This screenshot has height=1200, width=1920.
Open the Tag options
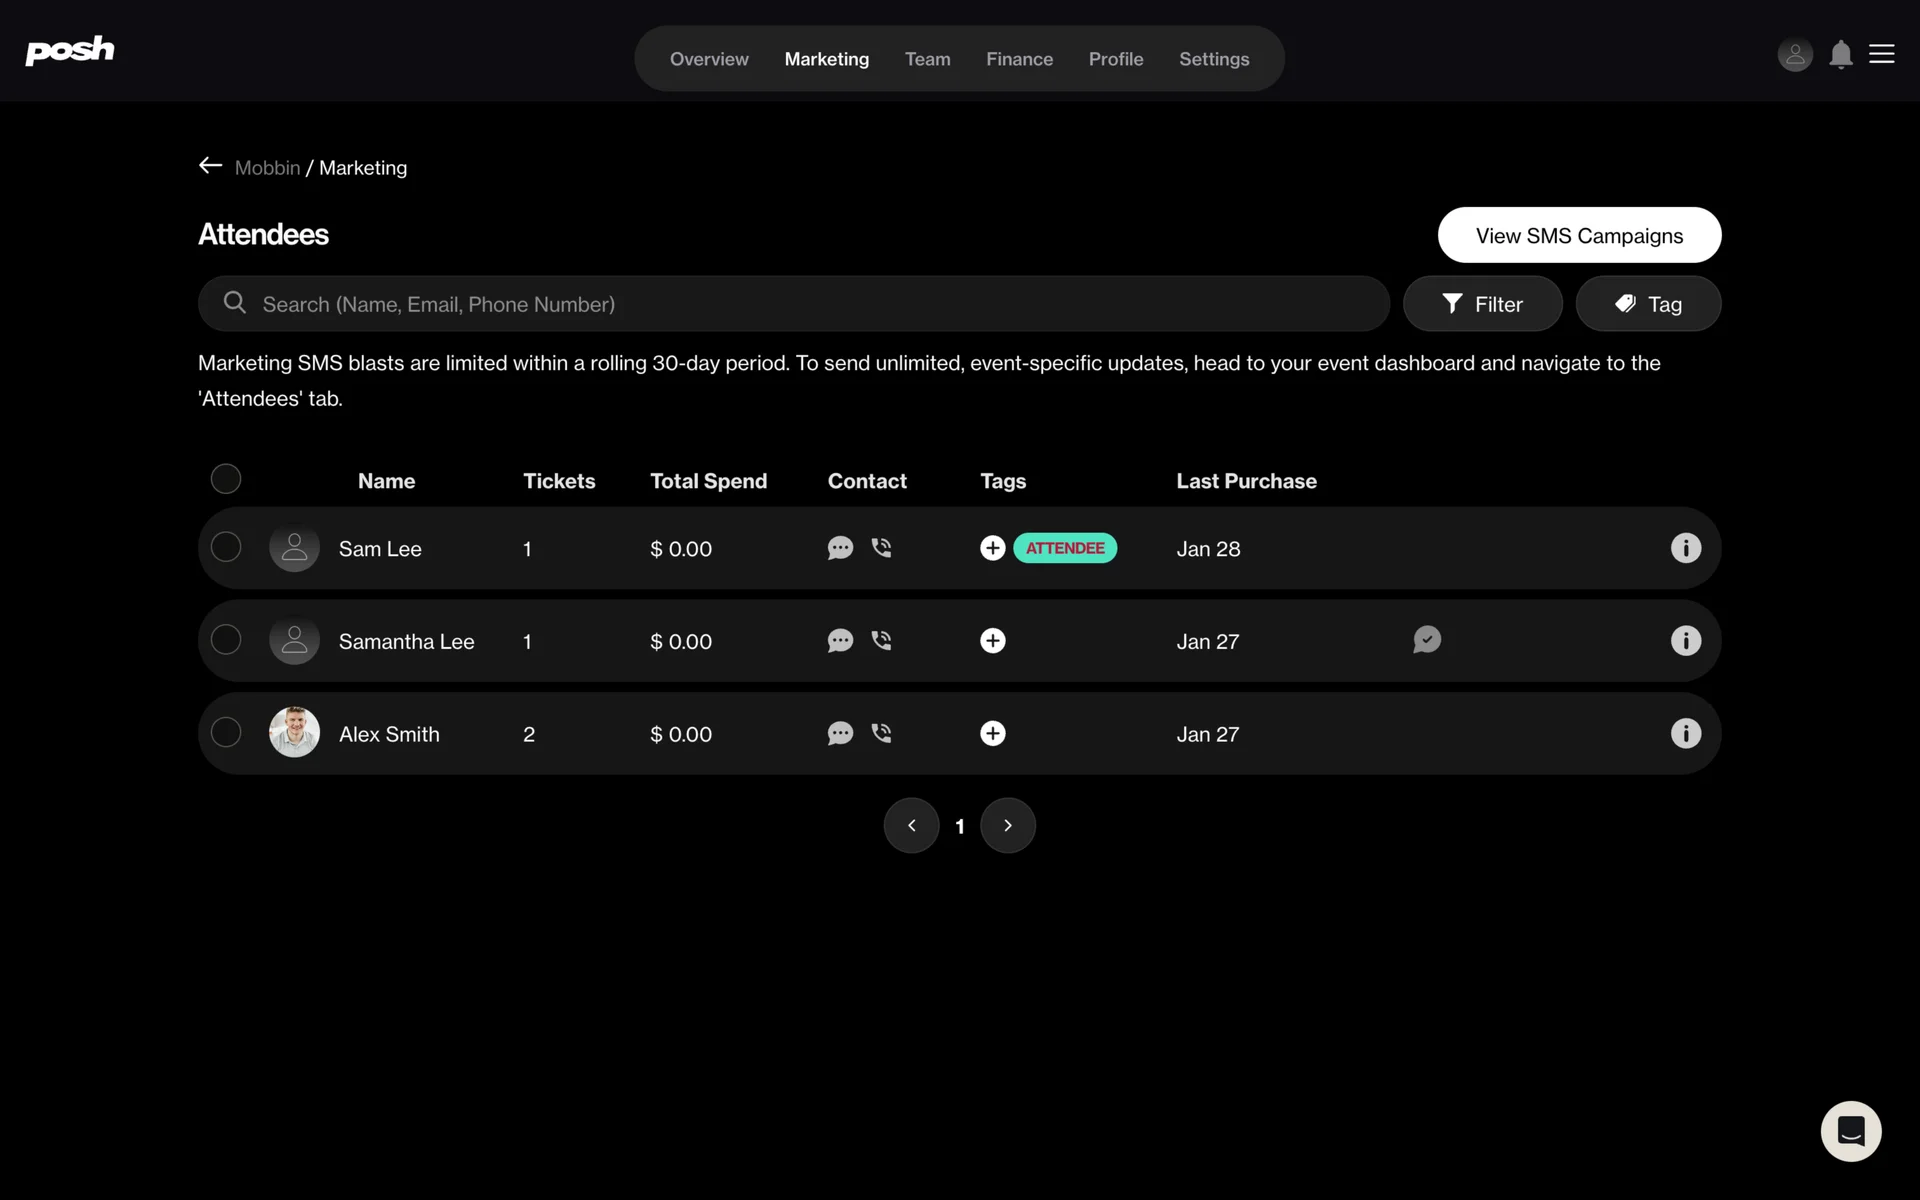pyautogui.click(x=1648, y=304)
